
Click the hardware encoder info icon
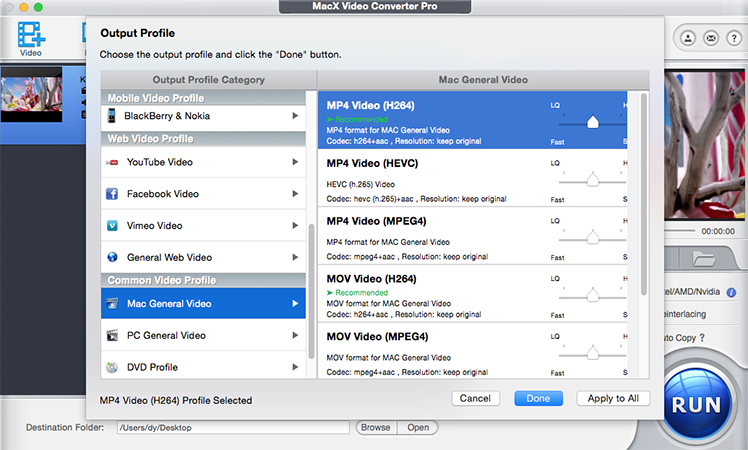(731, 292)
